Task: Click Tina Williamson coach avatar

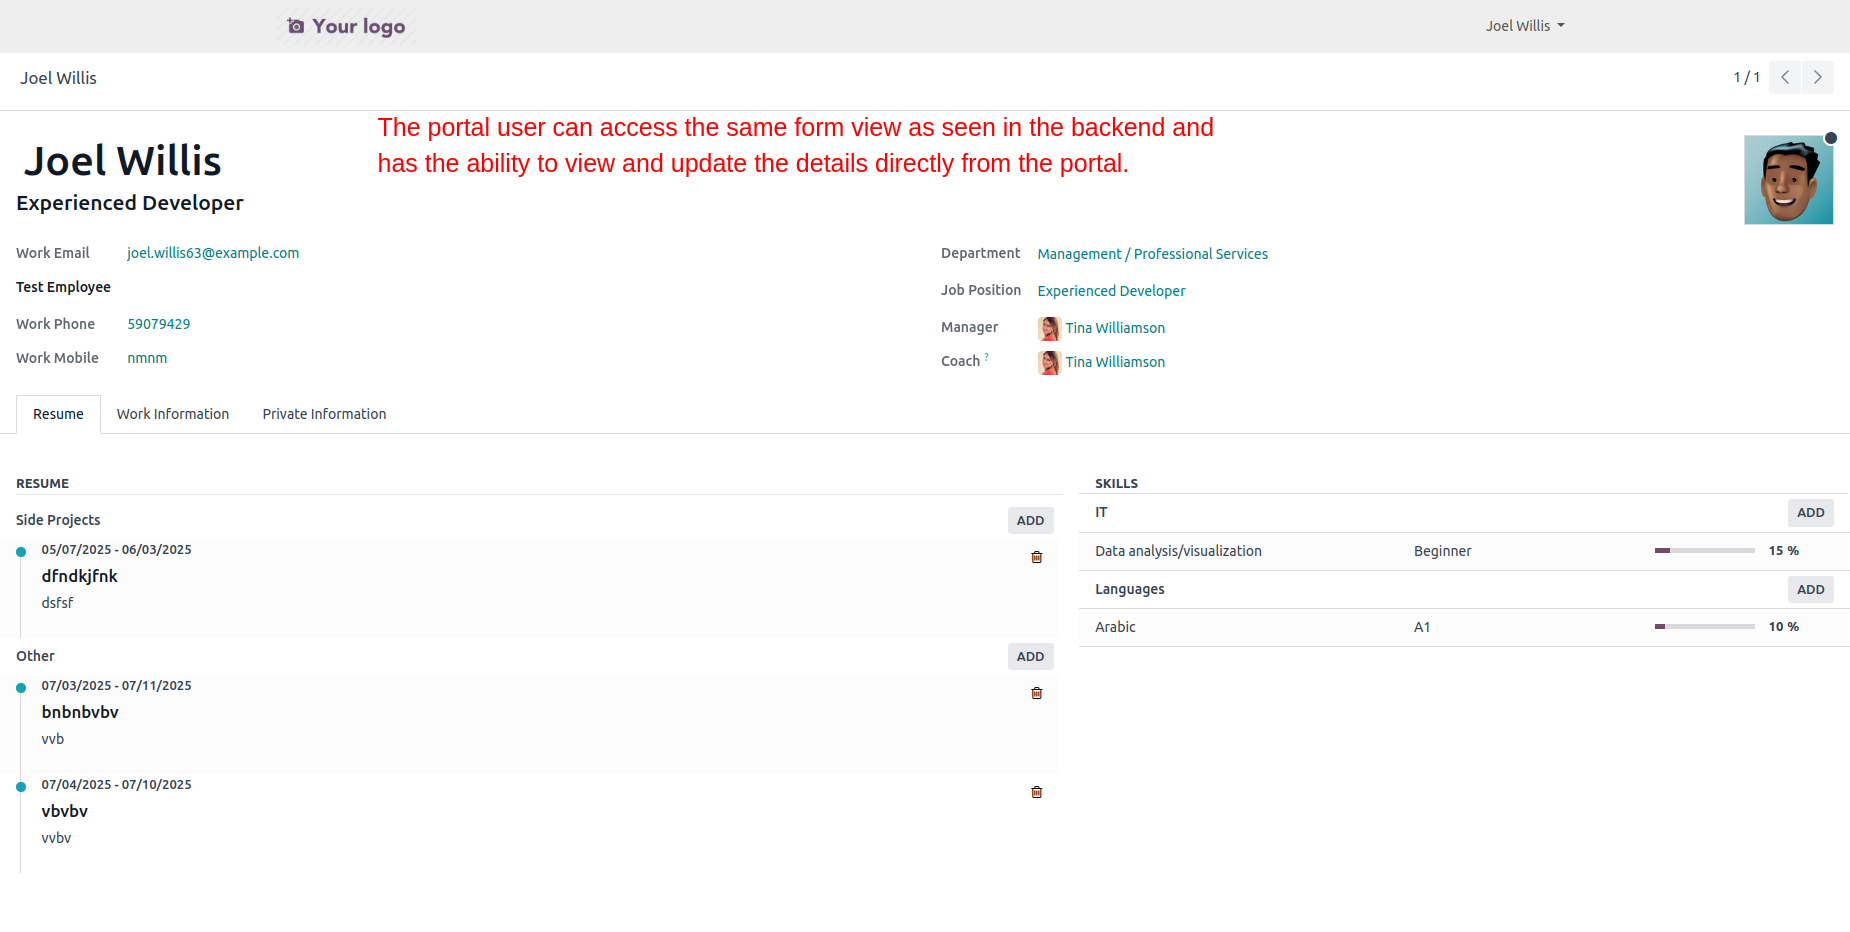Action: coord(1049,362)
